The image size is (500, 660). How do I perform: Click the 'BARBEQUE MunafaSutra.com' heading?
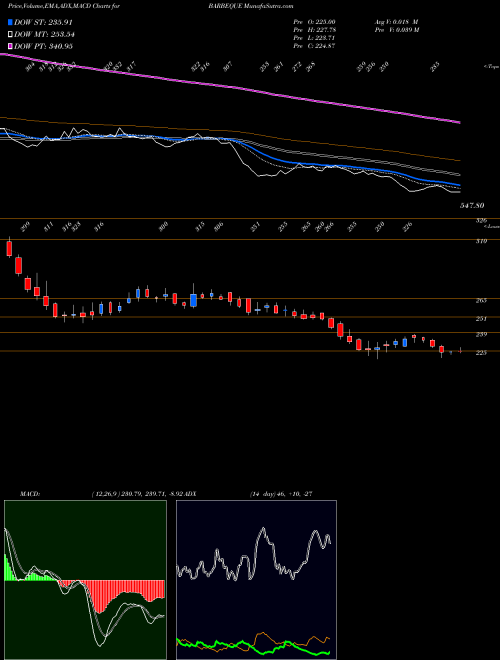250,6
